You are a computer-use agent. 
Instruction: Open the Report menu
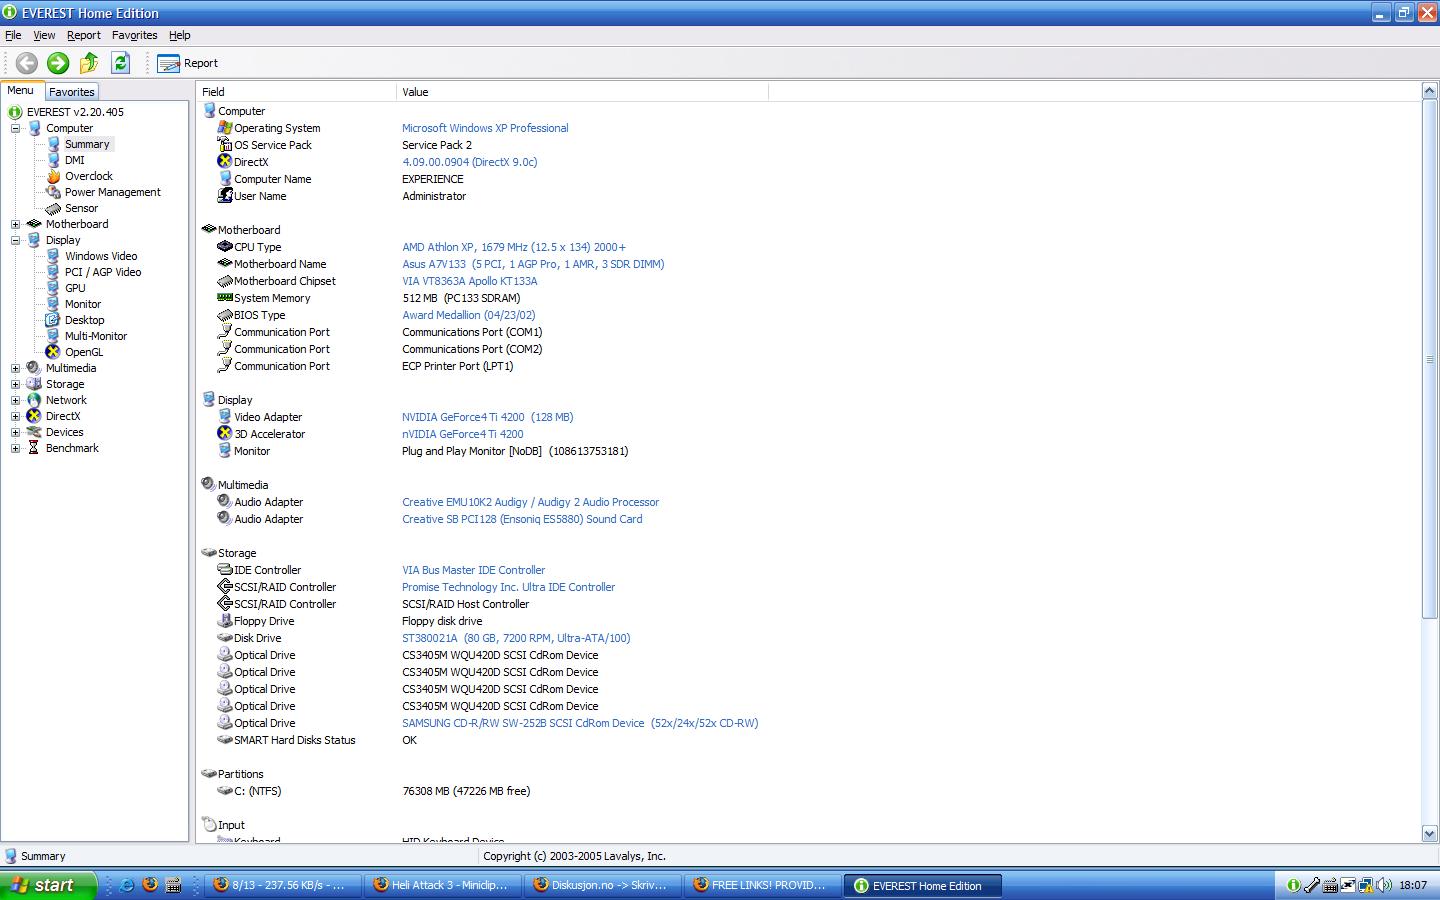[84, 35]
